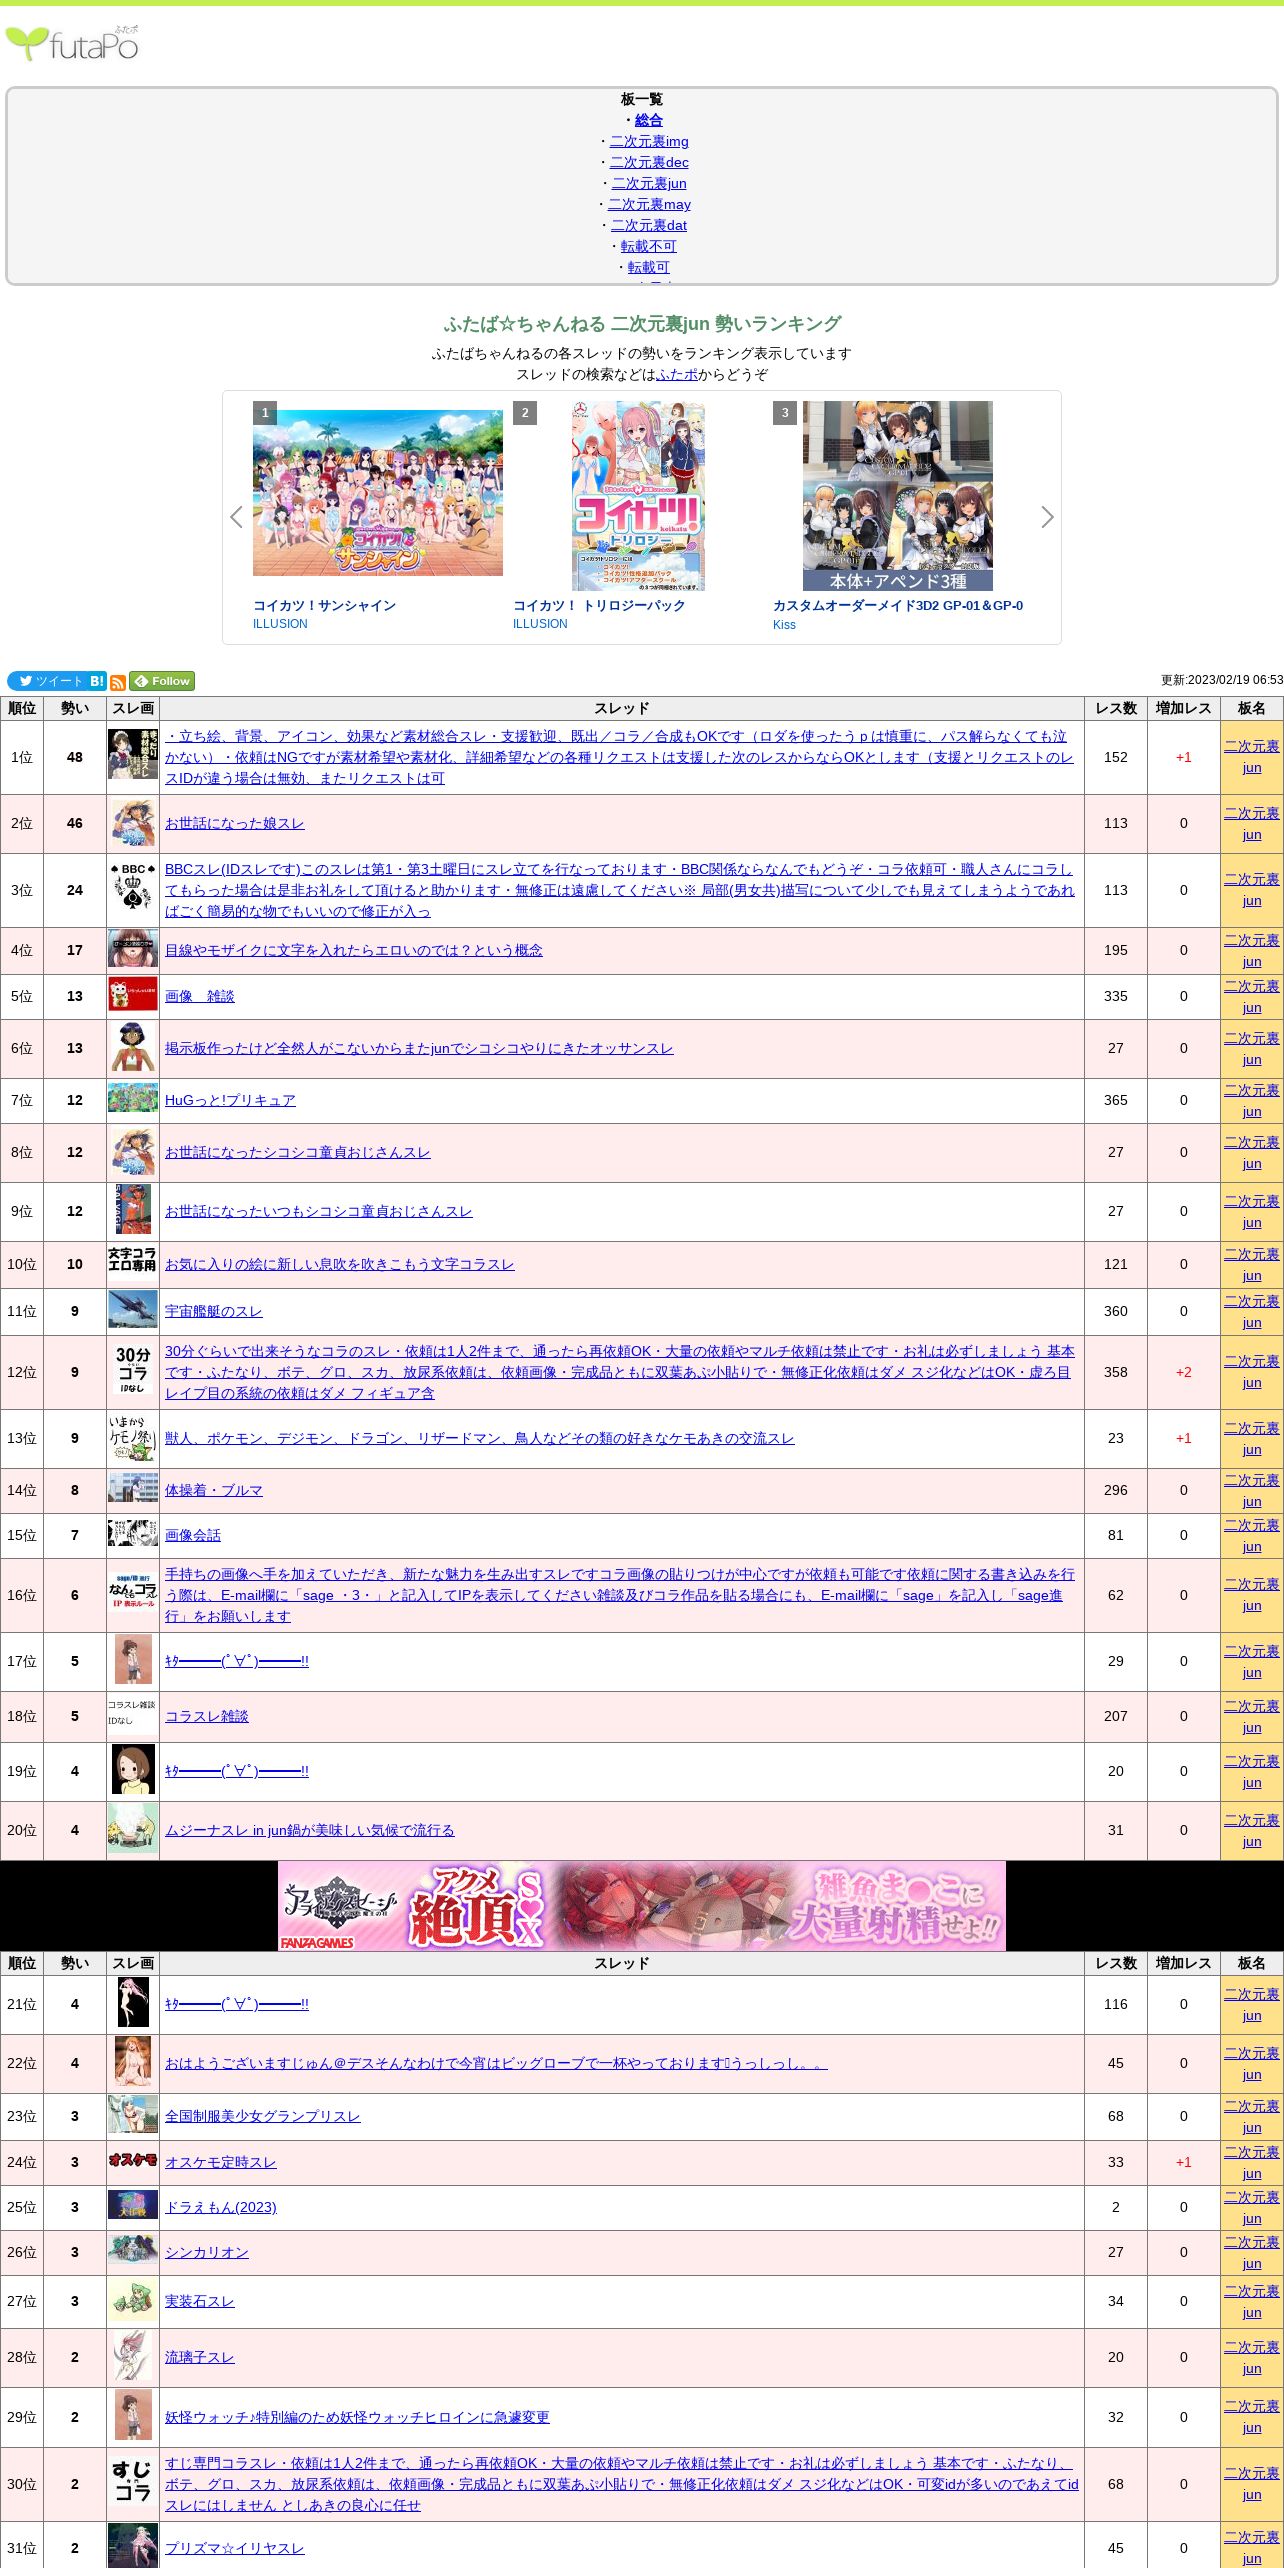Click コイカツ！トリロジーパック title link
Image resolution: width=1284 pixels, height=2568 pixels.
[599, 605]
